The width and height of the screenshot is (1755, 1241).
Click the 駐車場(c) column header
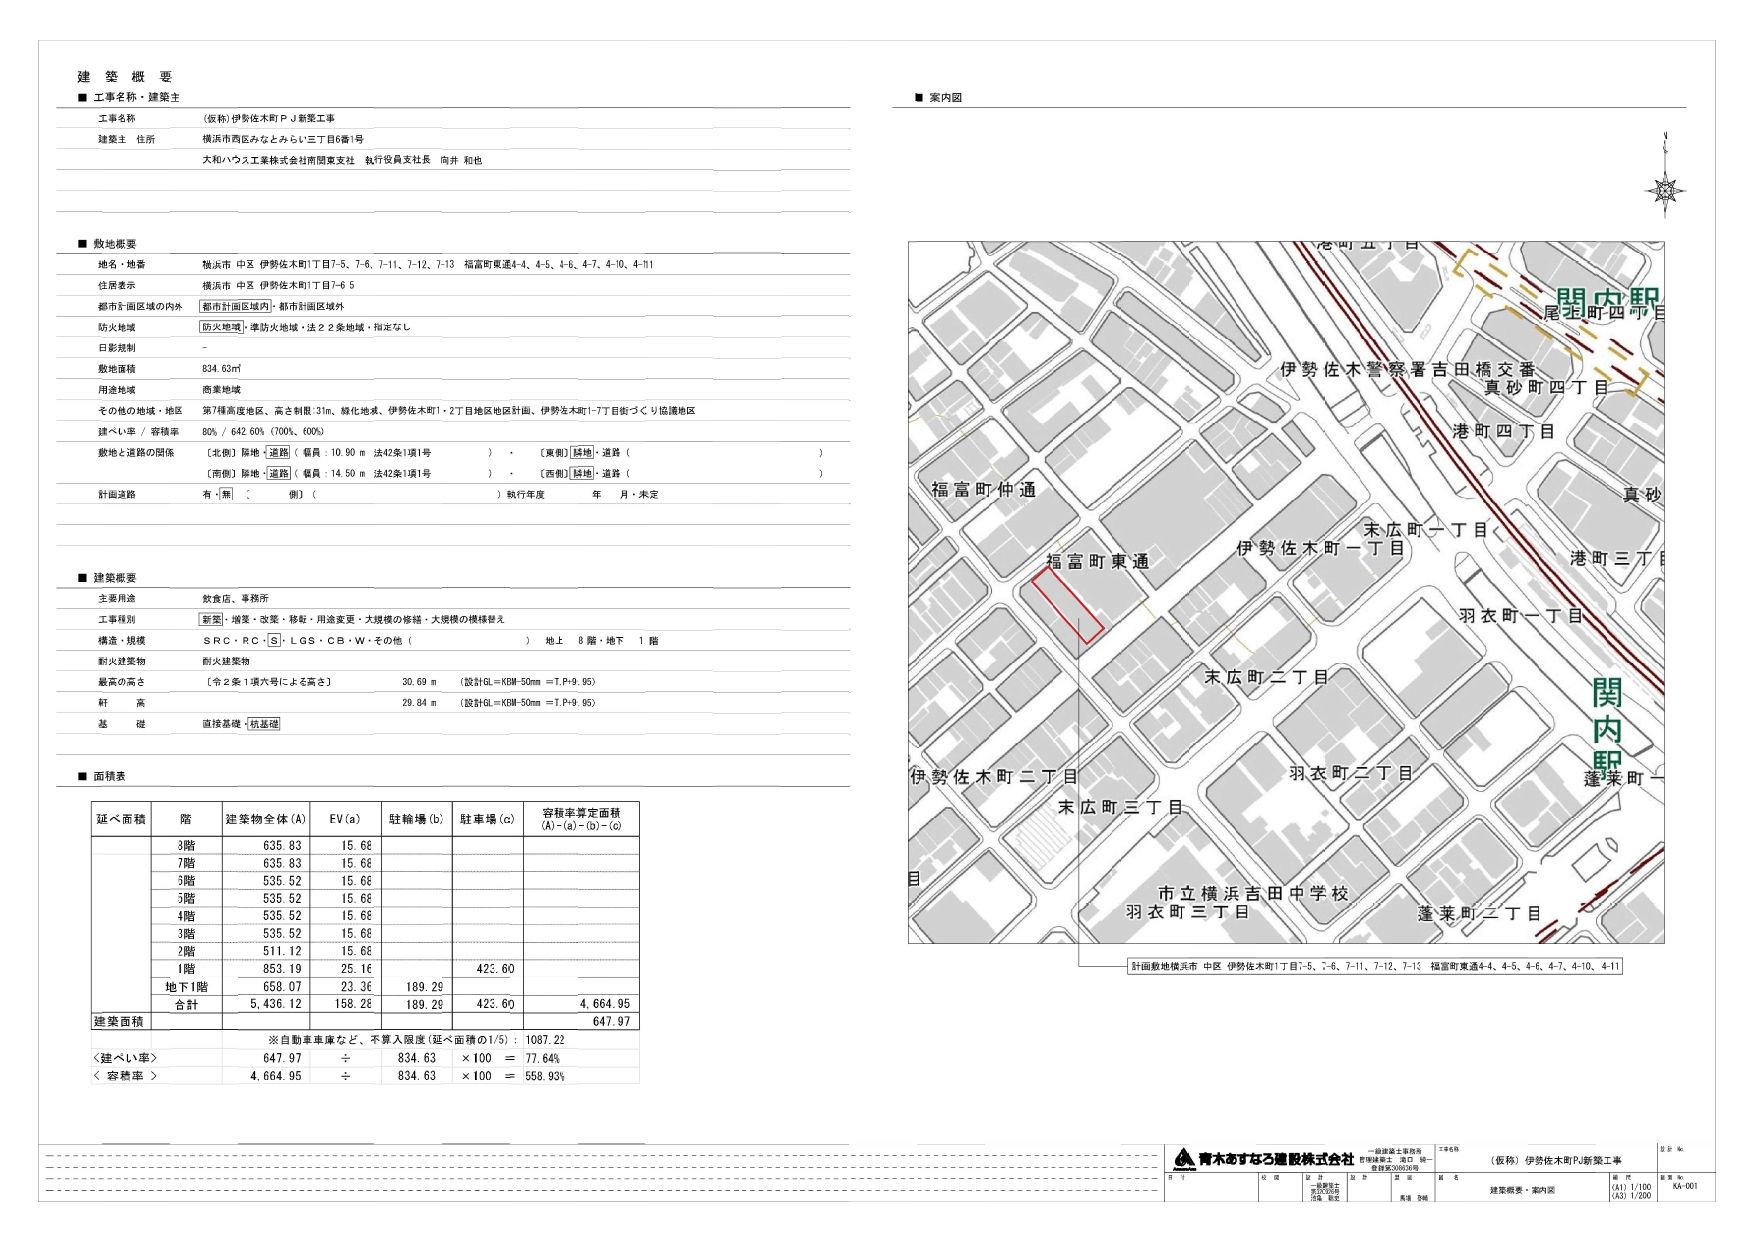(487, 819)
